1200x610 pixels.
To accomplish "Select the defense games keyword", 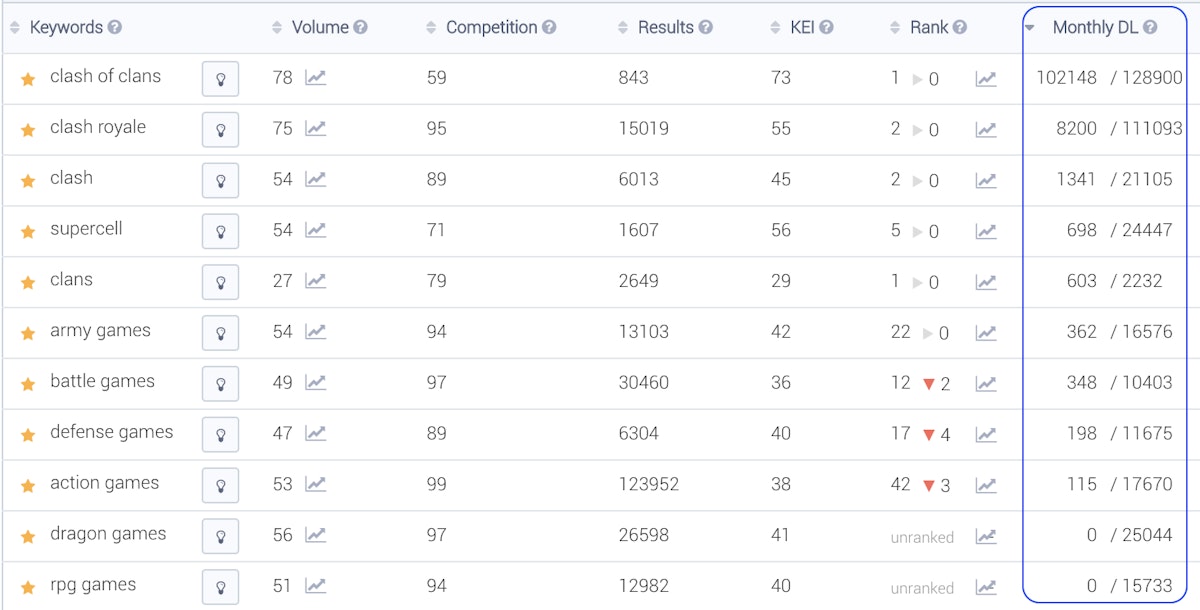I will pyautogui.click(x=111, y=432).
